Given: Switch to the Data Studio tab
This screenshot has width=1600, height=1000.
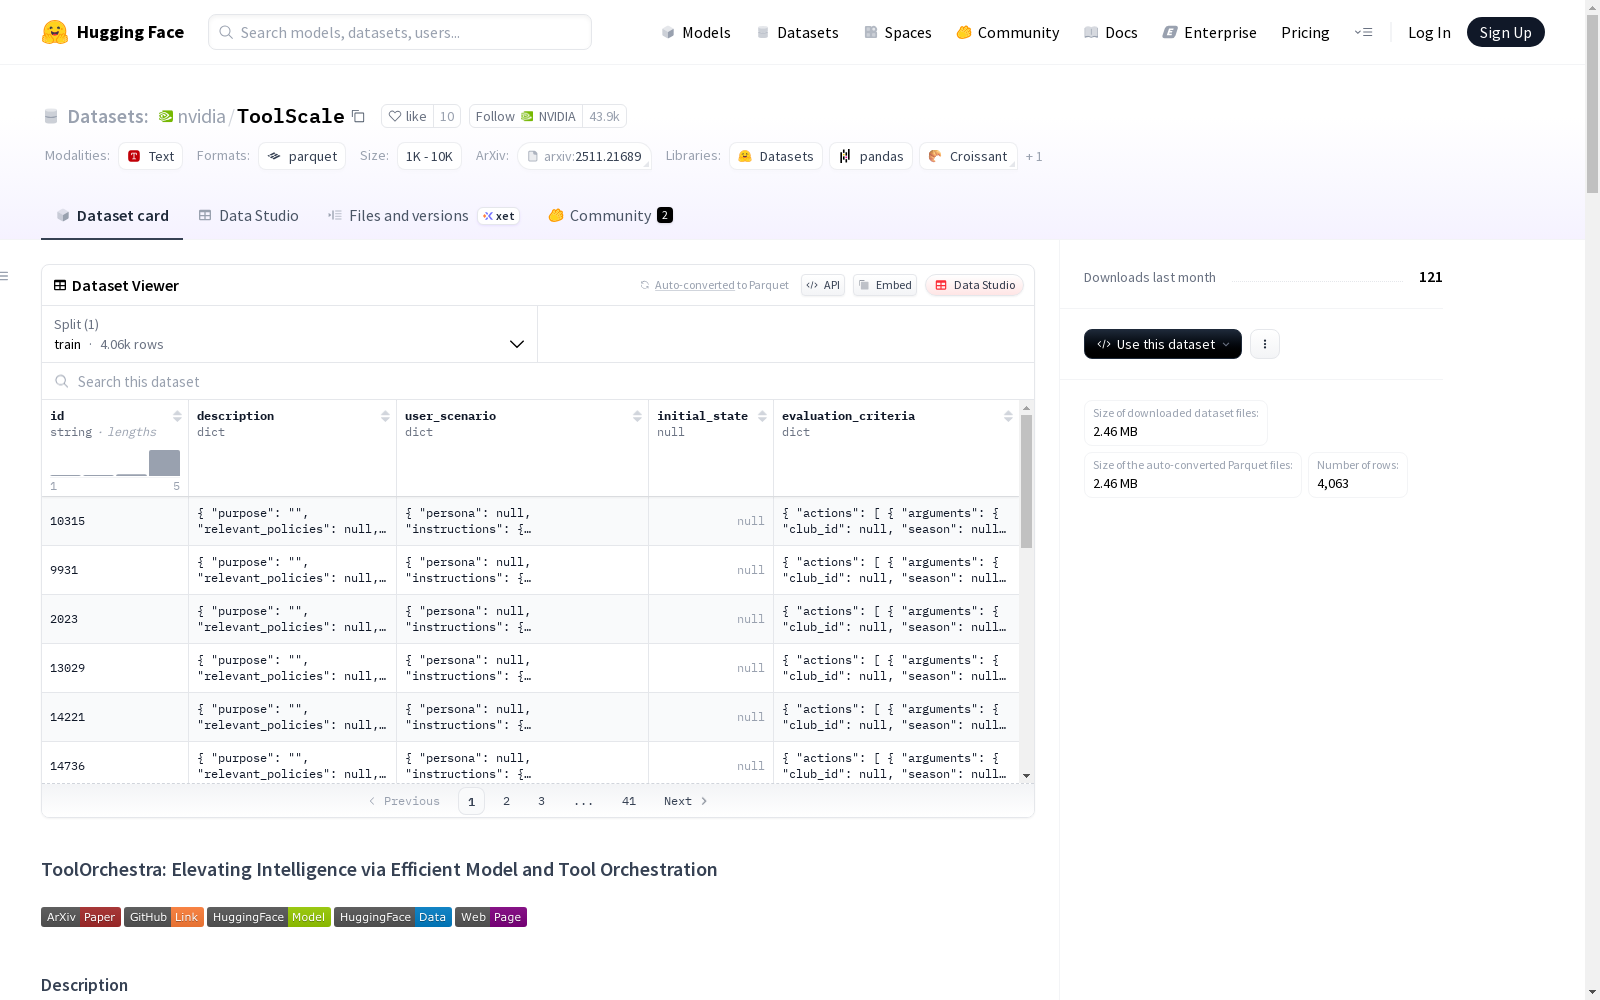Looking at the screenshot, I should pos(249,216).
